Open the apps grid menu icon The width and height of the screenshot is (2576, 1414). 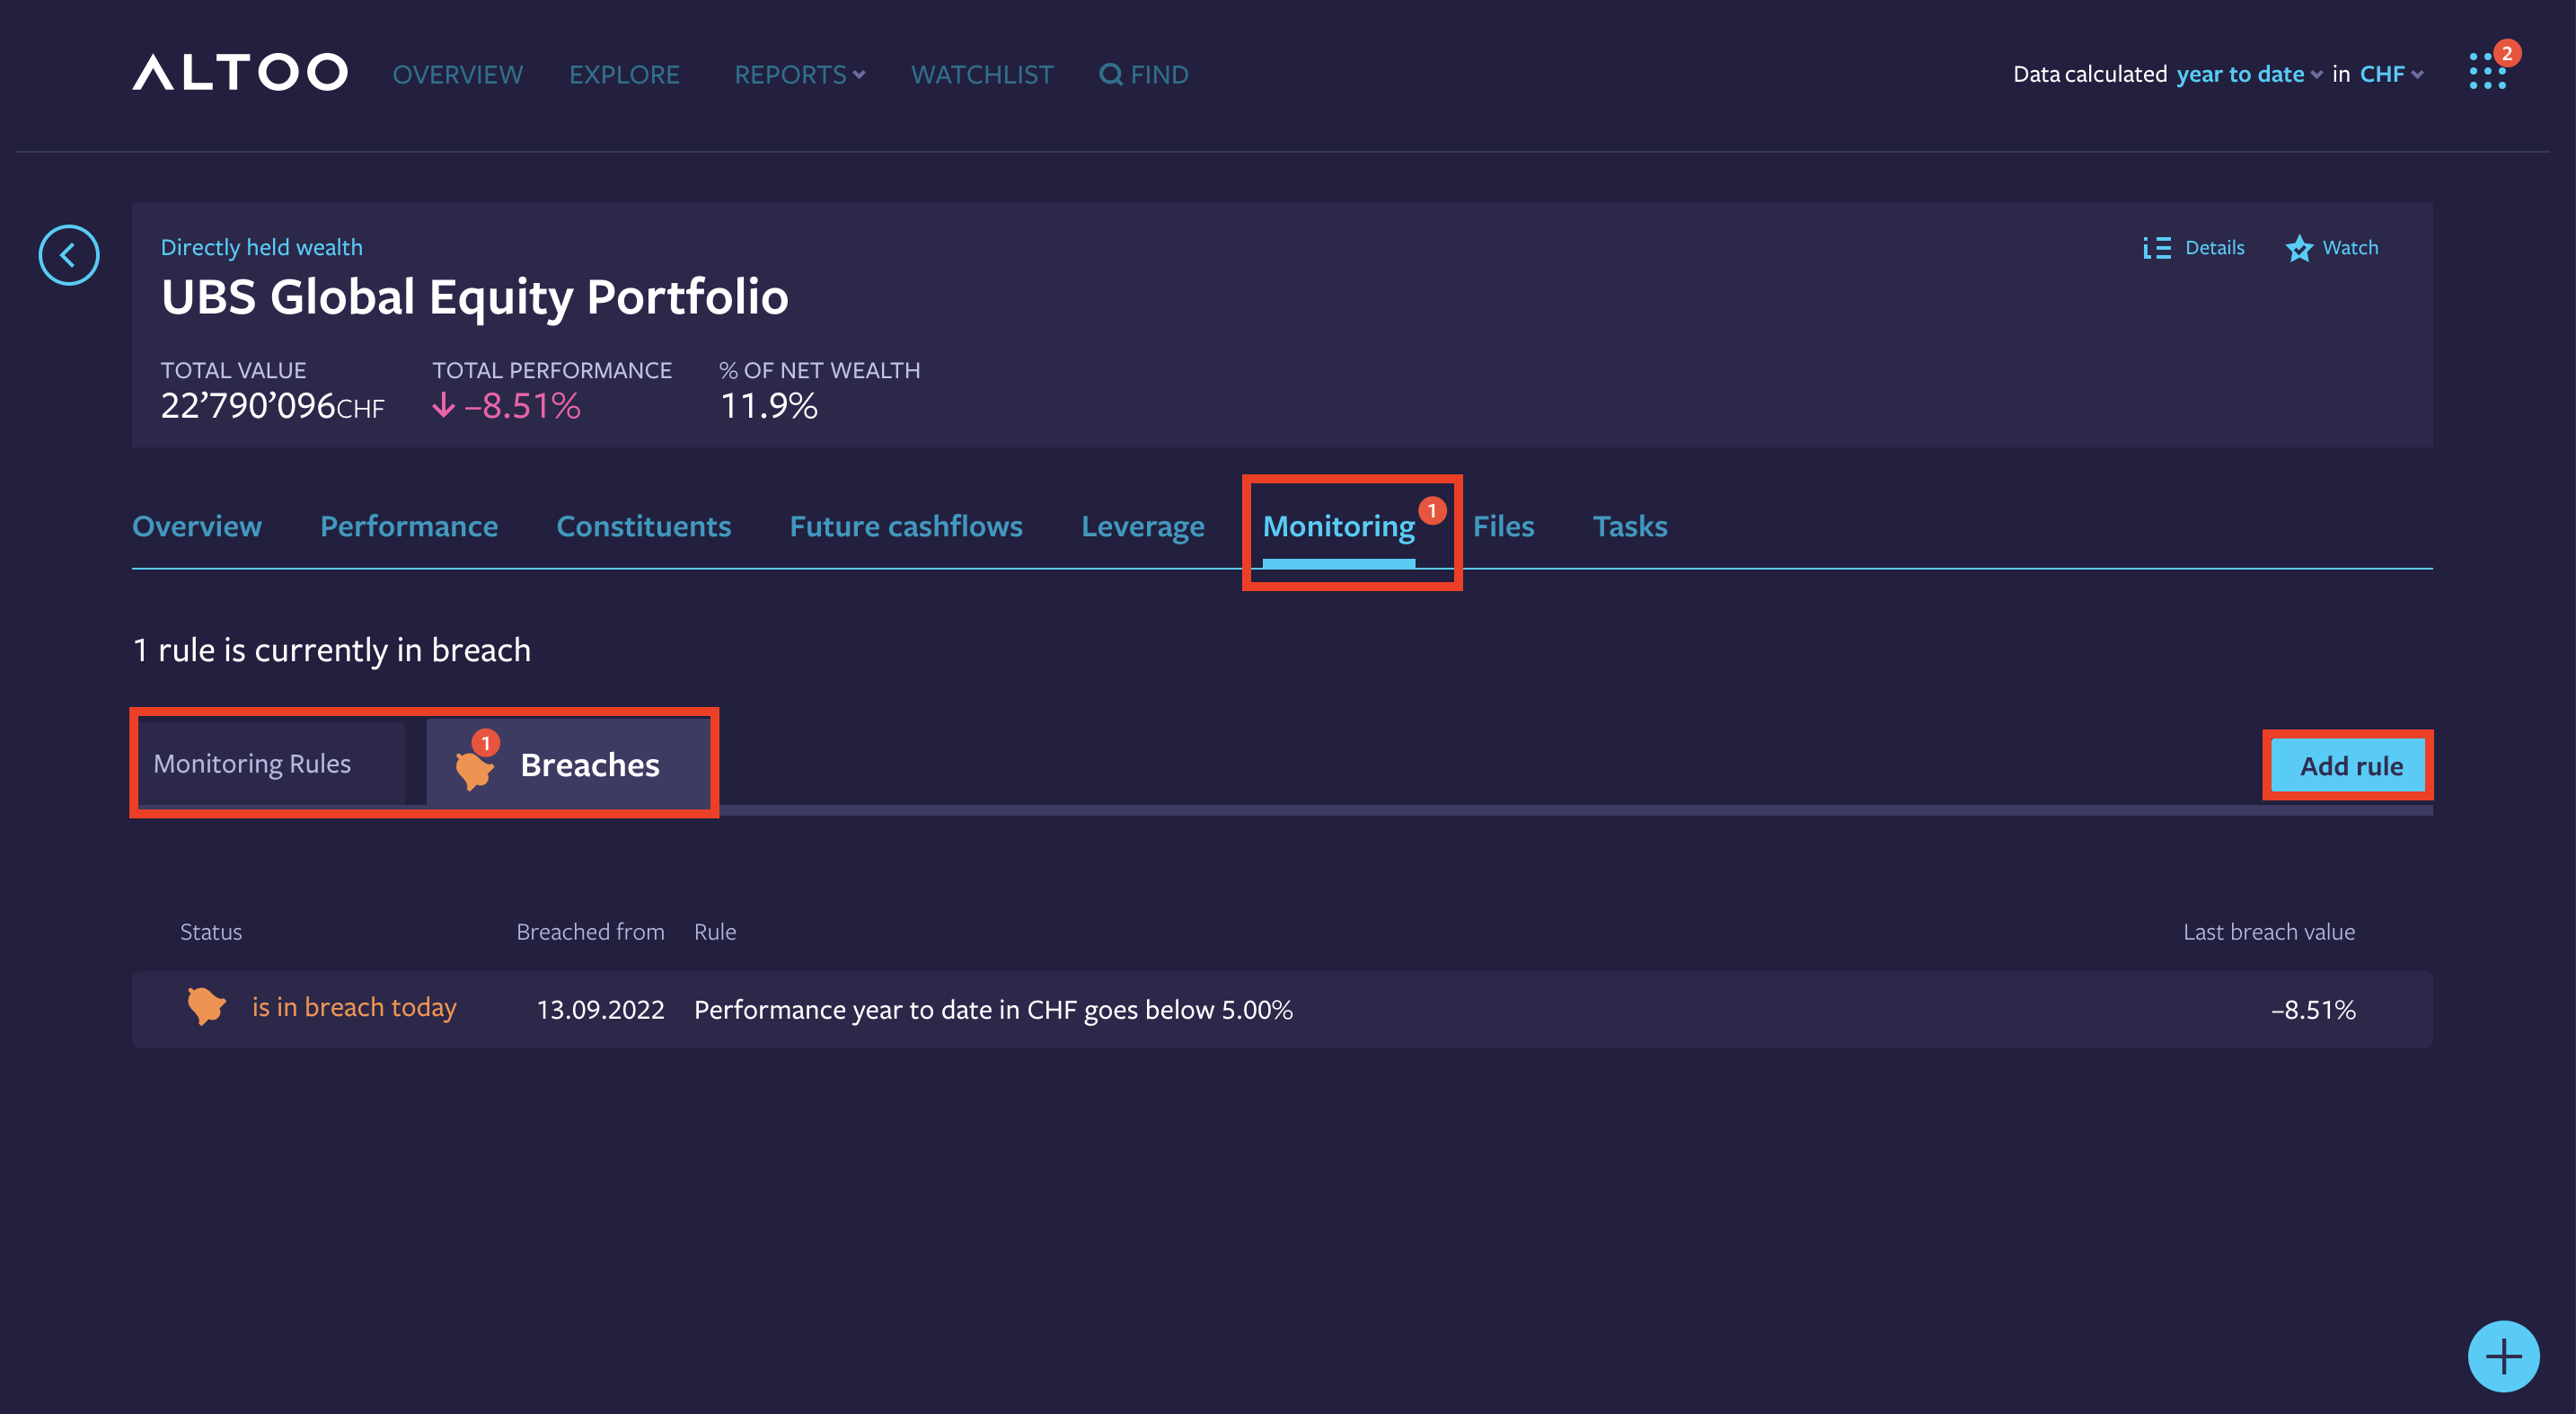(2488, 72)
